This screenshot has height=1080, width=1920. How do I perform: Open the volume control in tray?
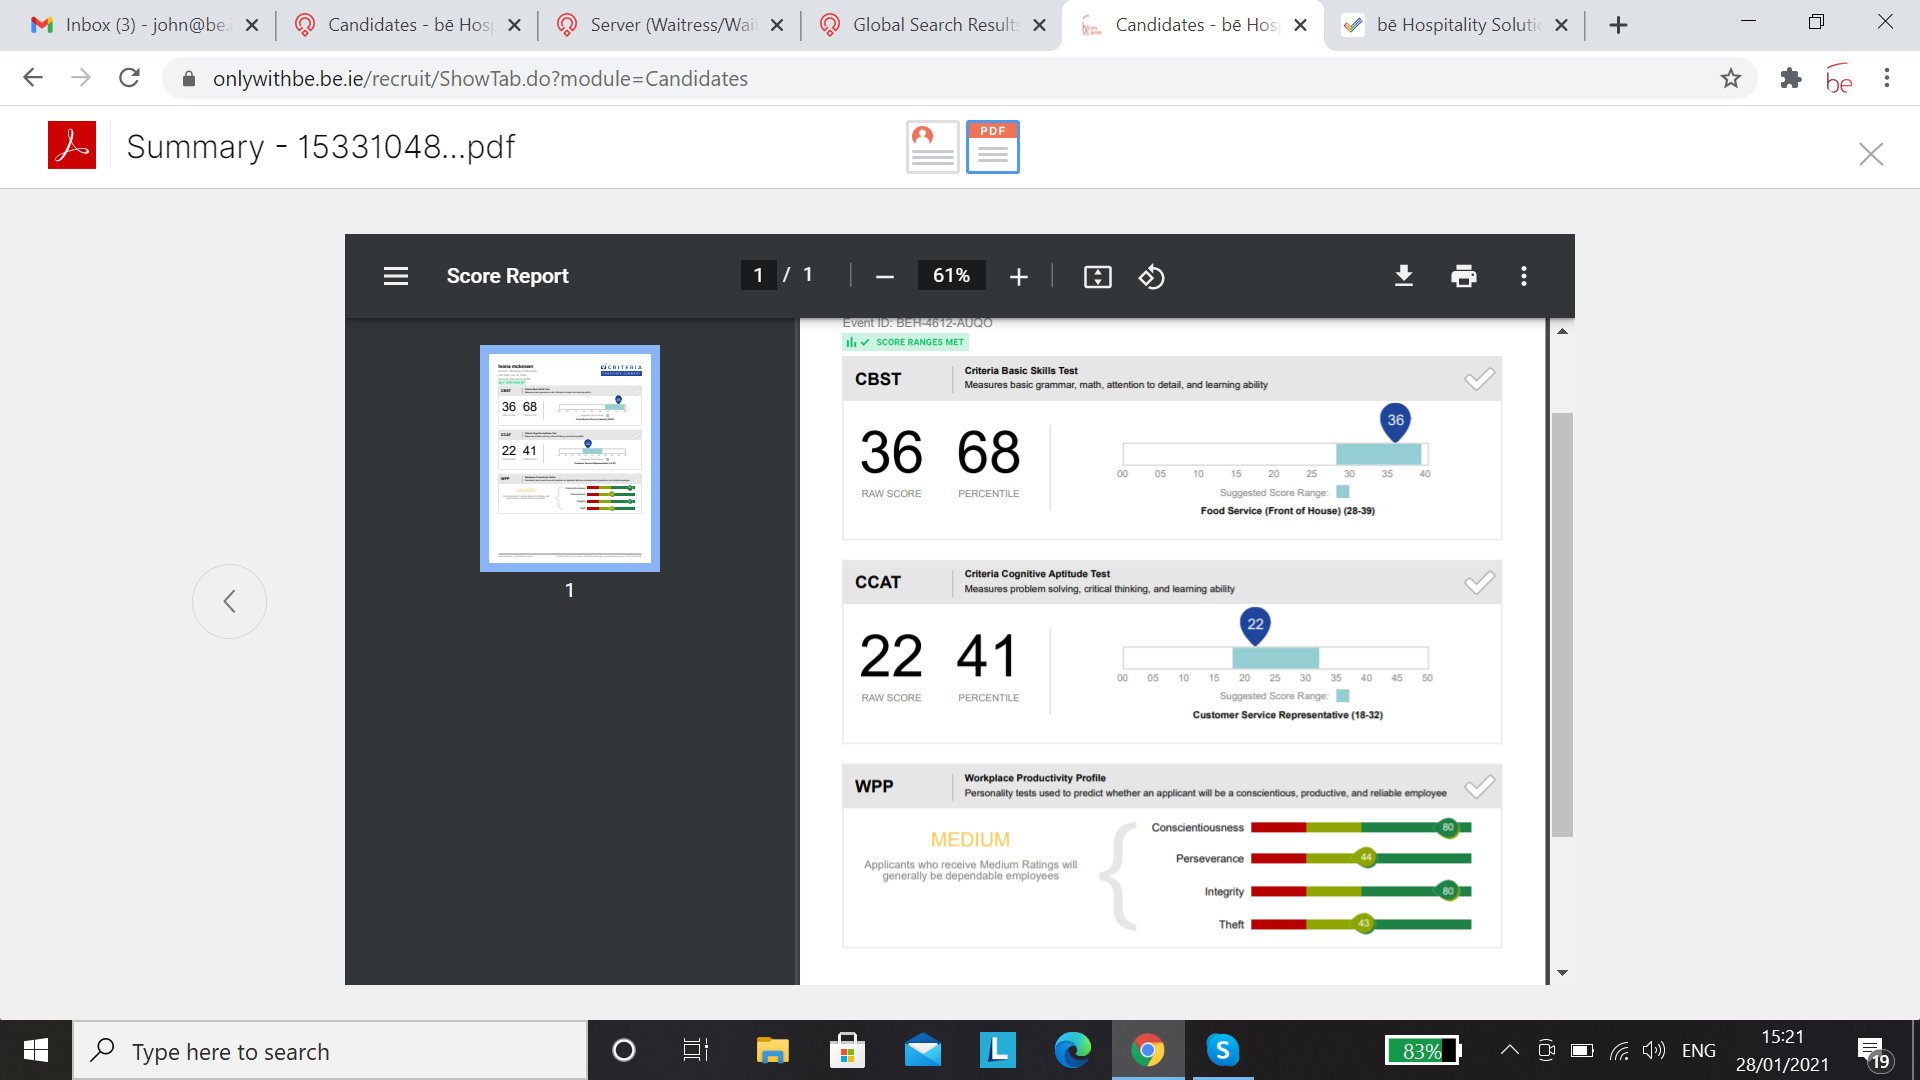coord(1654,1050)
